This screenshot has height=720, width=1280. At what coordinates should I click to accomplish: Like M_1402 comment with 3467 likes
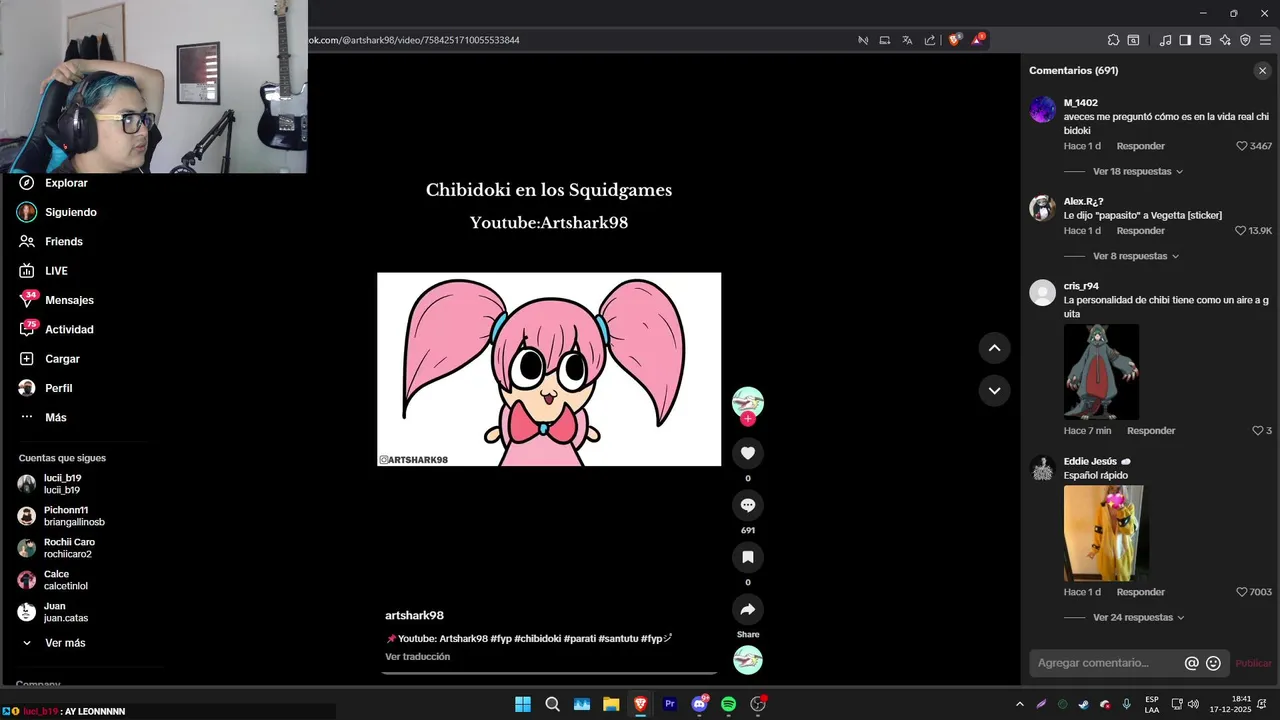pos(1242,146)
